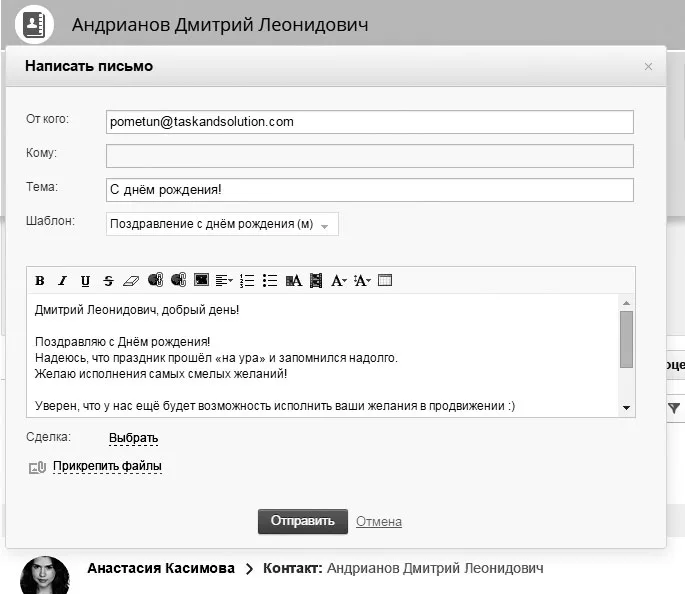
Task: Click Выбрать to choose a deal
Action: [133, 438]
